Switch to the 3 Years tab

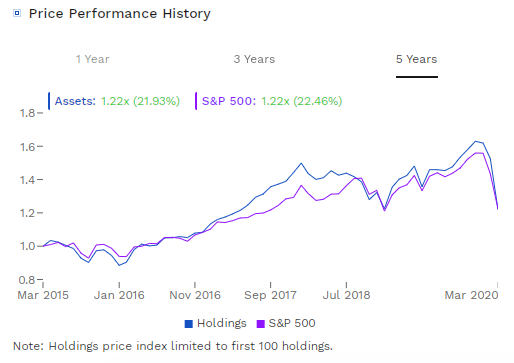[x=254, y=59]
